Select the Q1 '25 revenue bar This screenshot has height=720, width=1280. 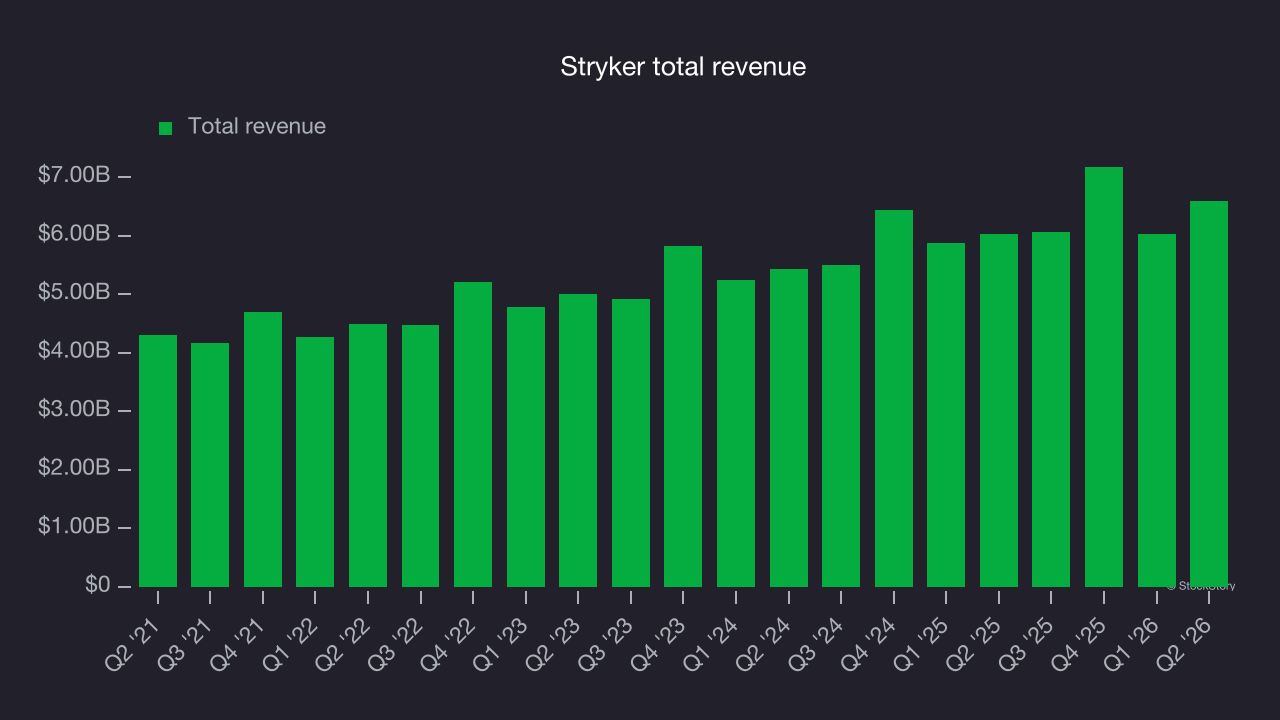click(x=946, y=415)
